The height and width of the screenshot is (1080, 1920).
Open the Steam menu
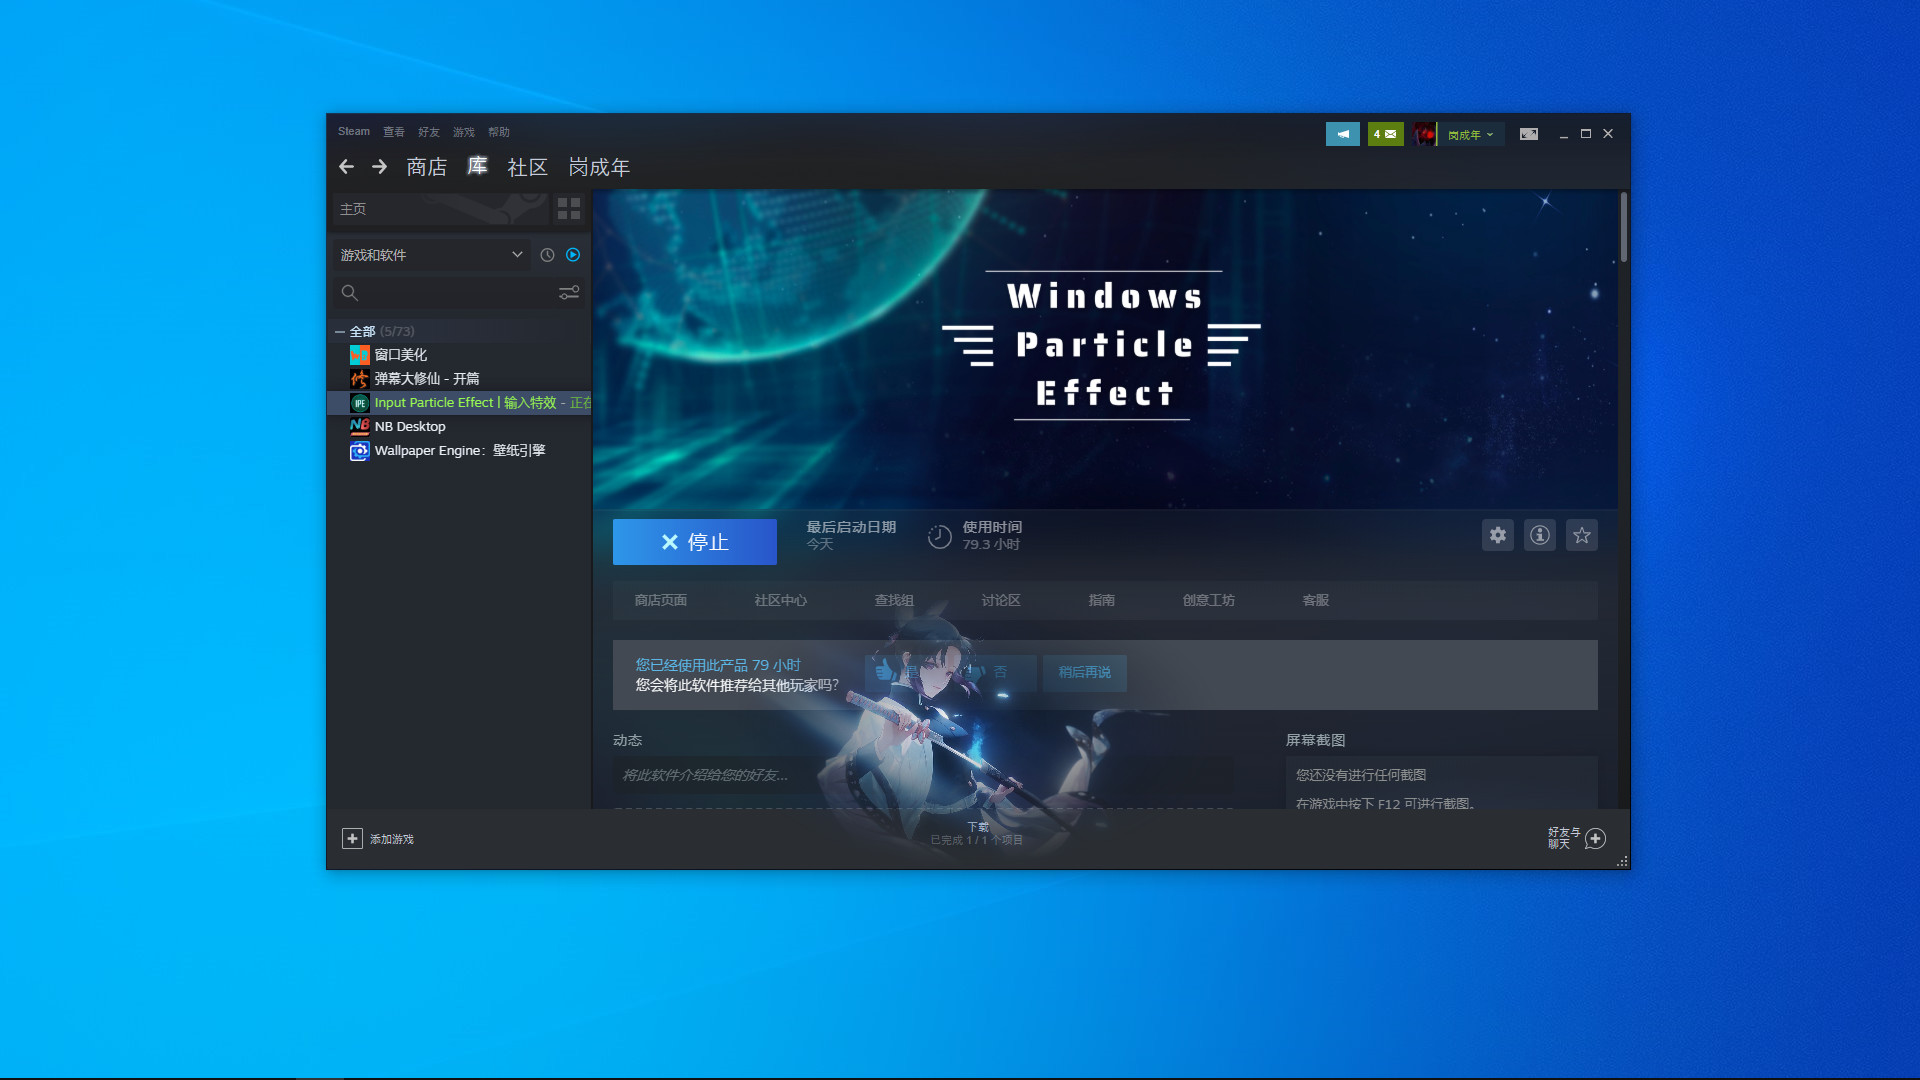(x=354, y=131)
